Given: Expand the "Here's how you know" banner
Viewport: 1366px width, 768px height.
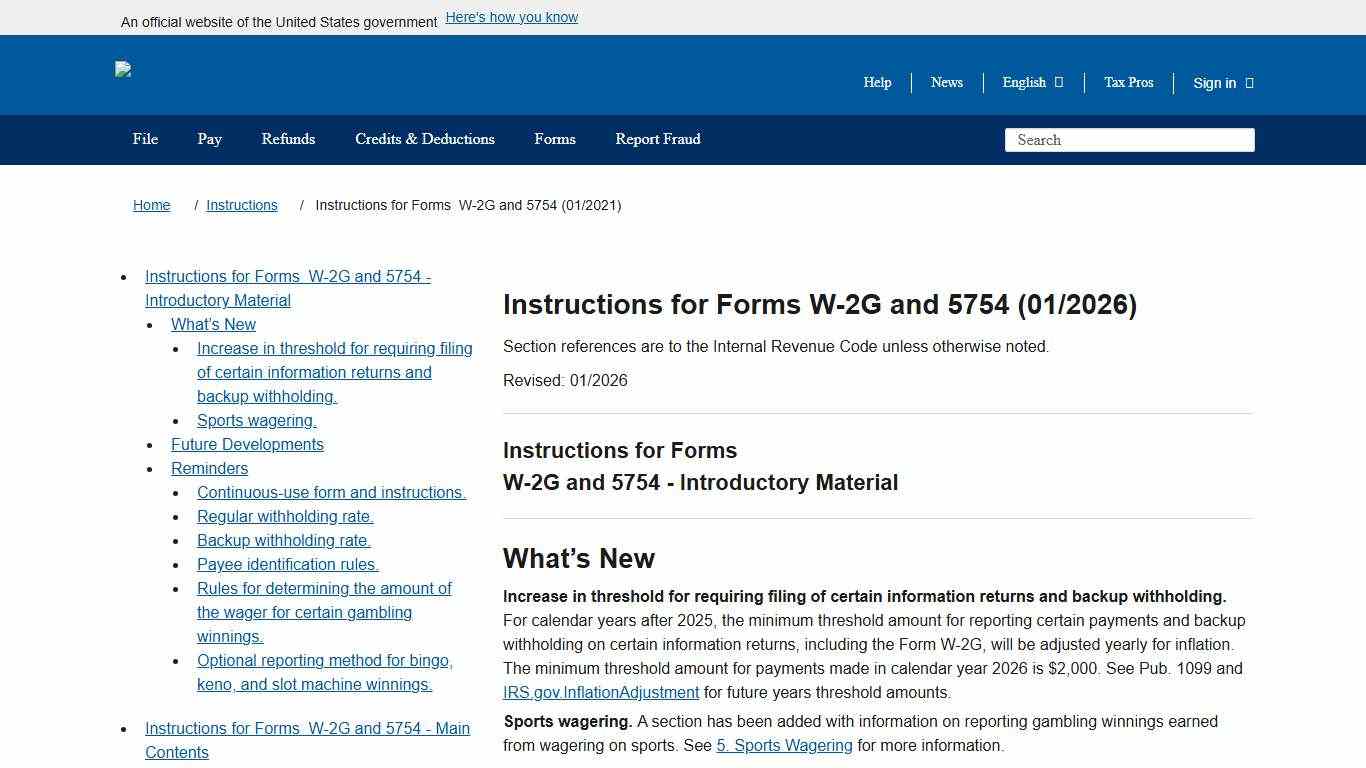Looking at the screenshot, I should point(511,17).
